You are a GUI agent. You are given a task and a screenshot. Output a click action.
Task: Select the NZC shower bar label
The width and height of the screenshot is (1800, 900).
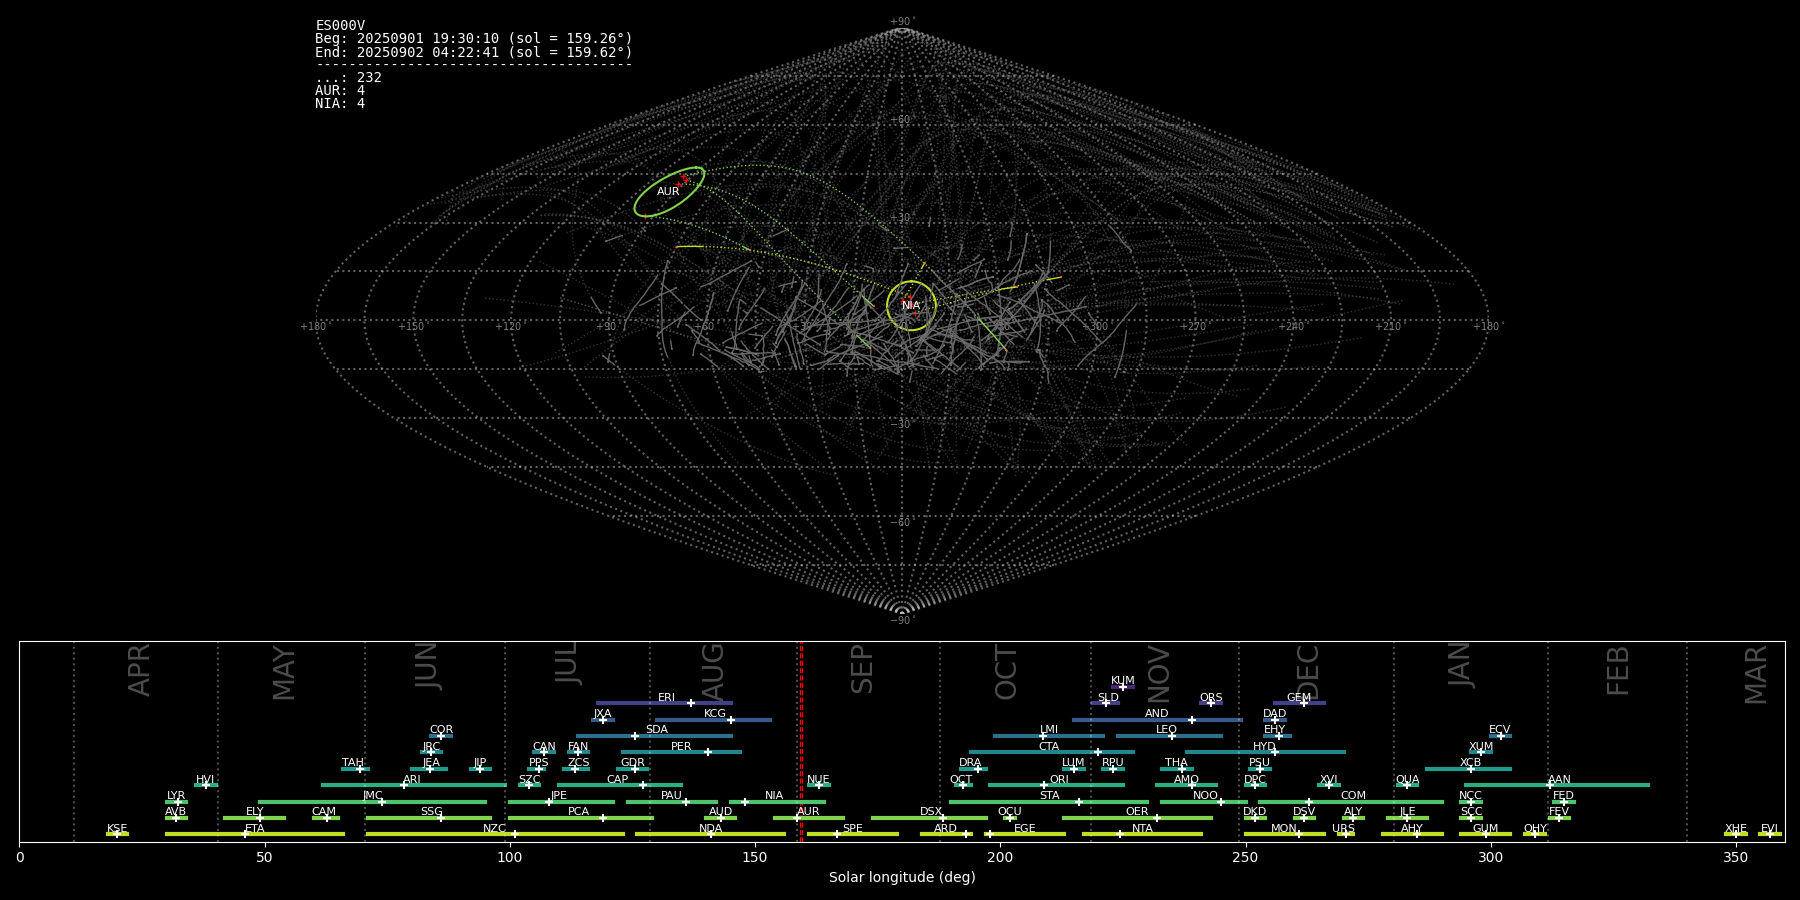click(494, 829)
